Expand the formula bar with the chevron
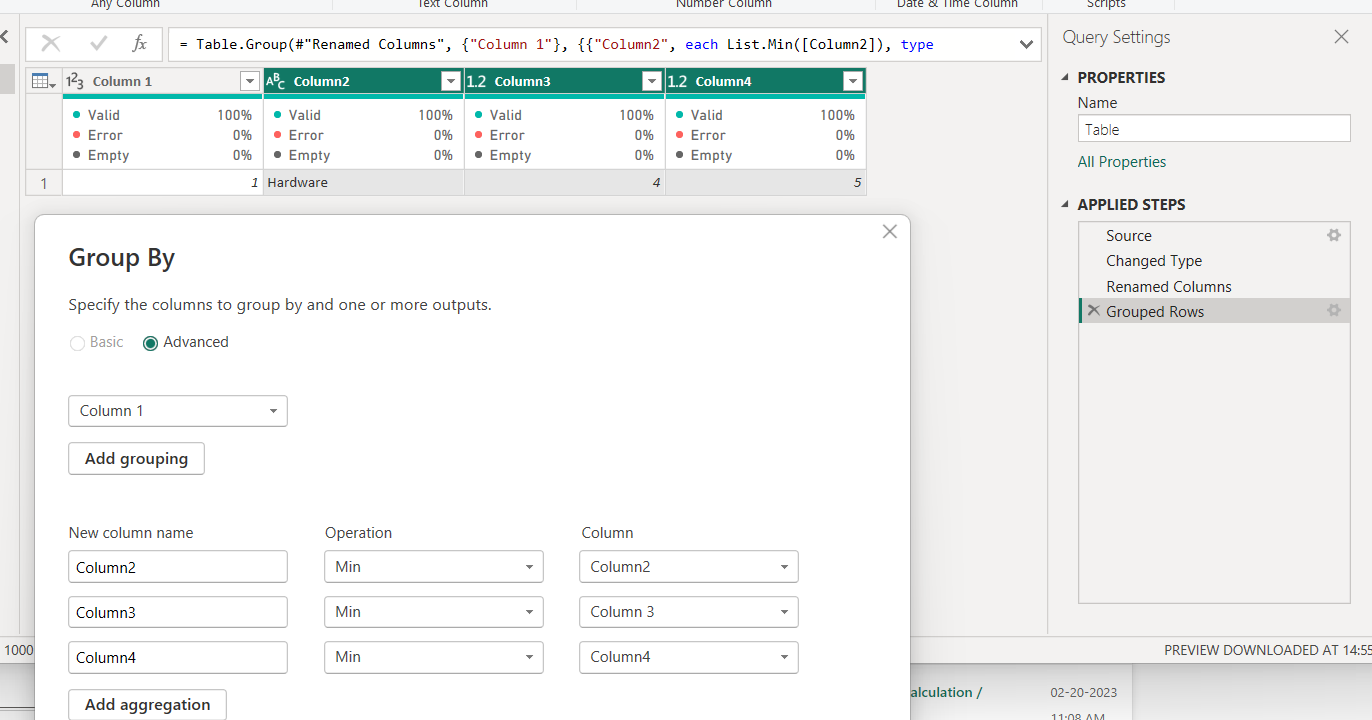Viewport: 1372px width, 720px height. tap(1026, 44)
